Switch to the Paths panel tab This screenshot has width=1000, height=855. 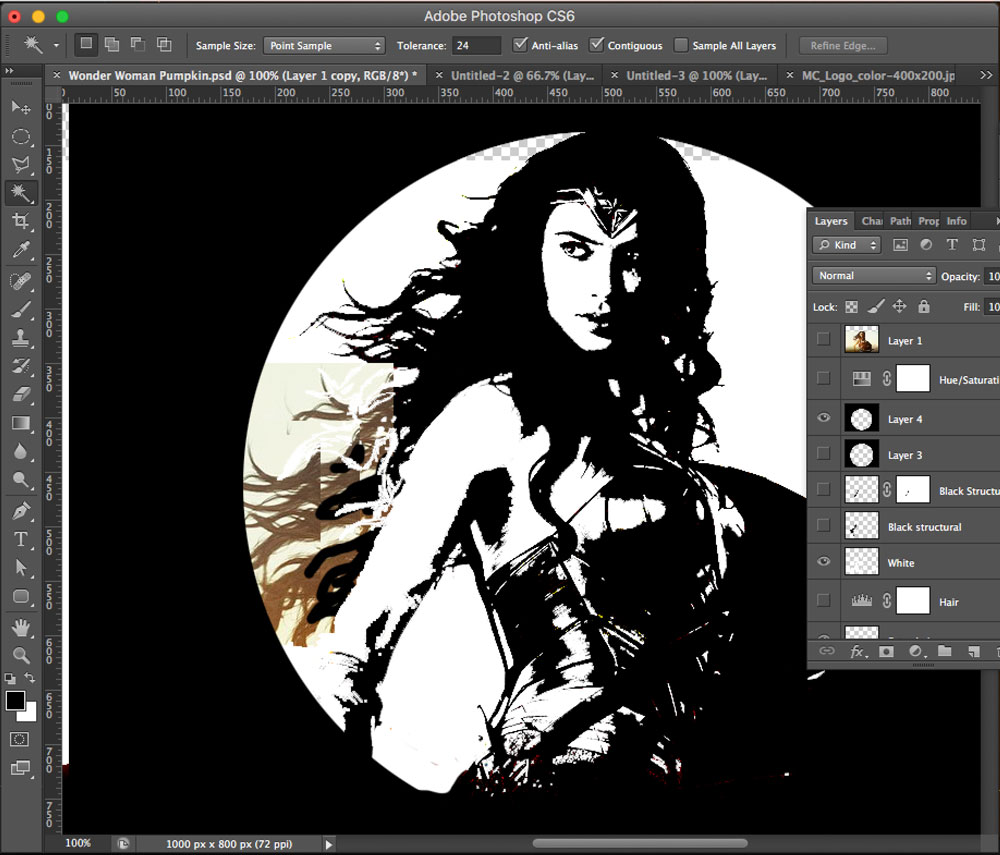(x=900, y=221)
